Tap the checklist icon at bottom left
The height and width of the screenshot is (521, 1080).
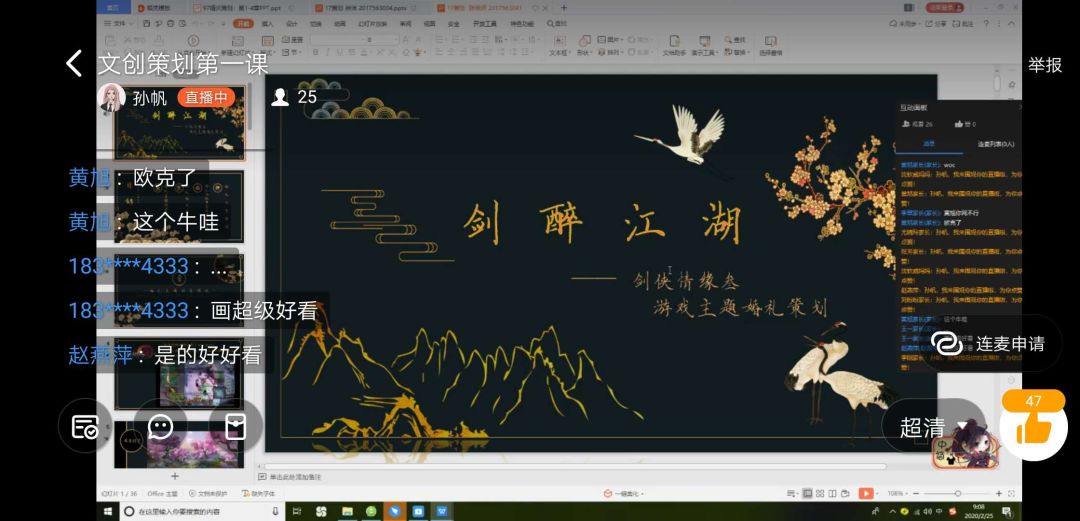click(x=86, y=427)
